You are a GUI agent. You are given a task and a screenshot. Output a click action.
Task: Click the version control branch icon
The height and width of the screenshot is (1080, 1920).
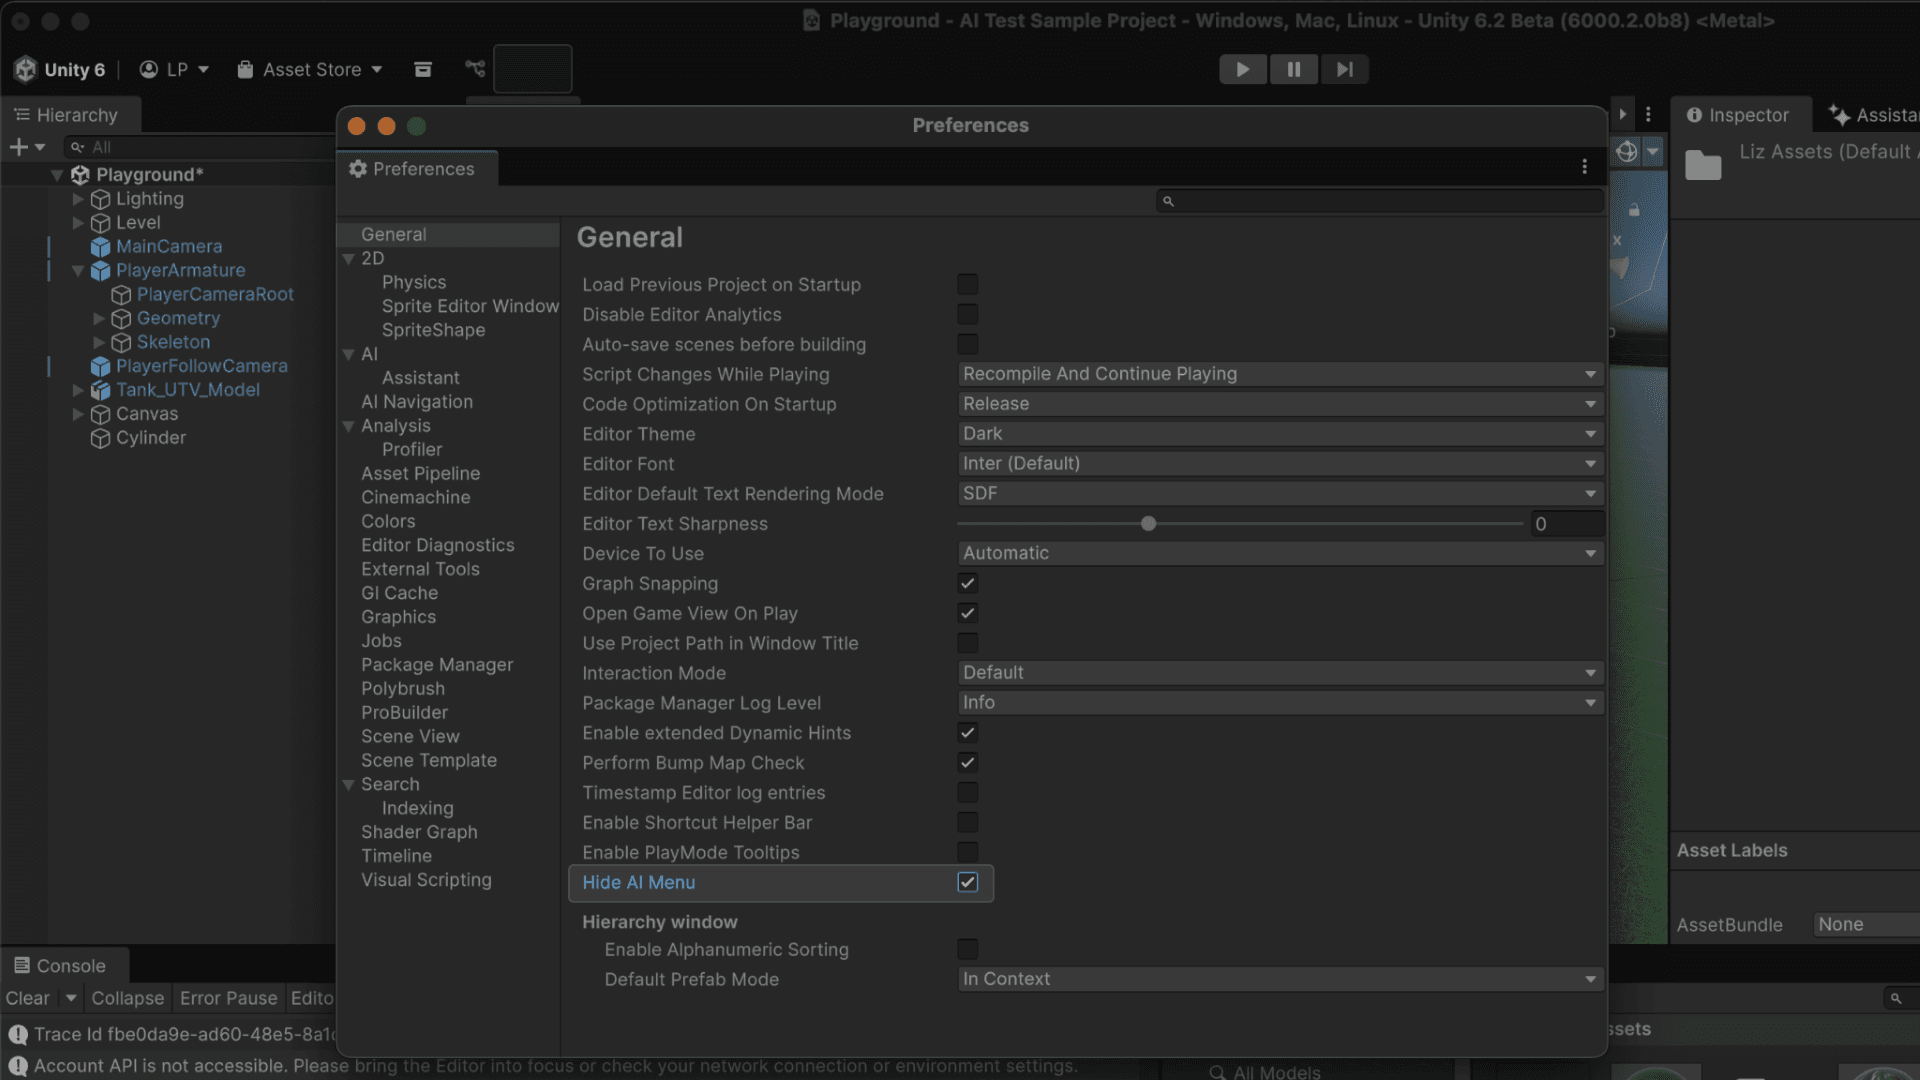474,69
